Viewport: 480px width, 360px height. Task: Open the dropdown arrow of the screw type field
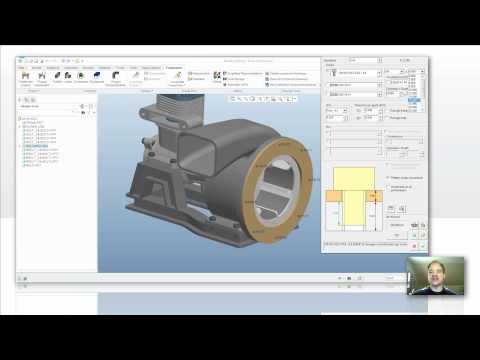point(379,73)
